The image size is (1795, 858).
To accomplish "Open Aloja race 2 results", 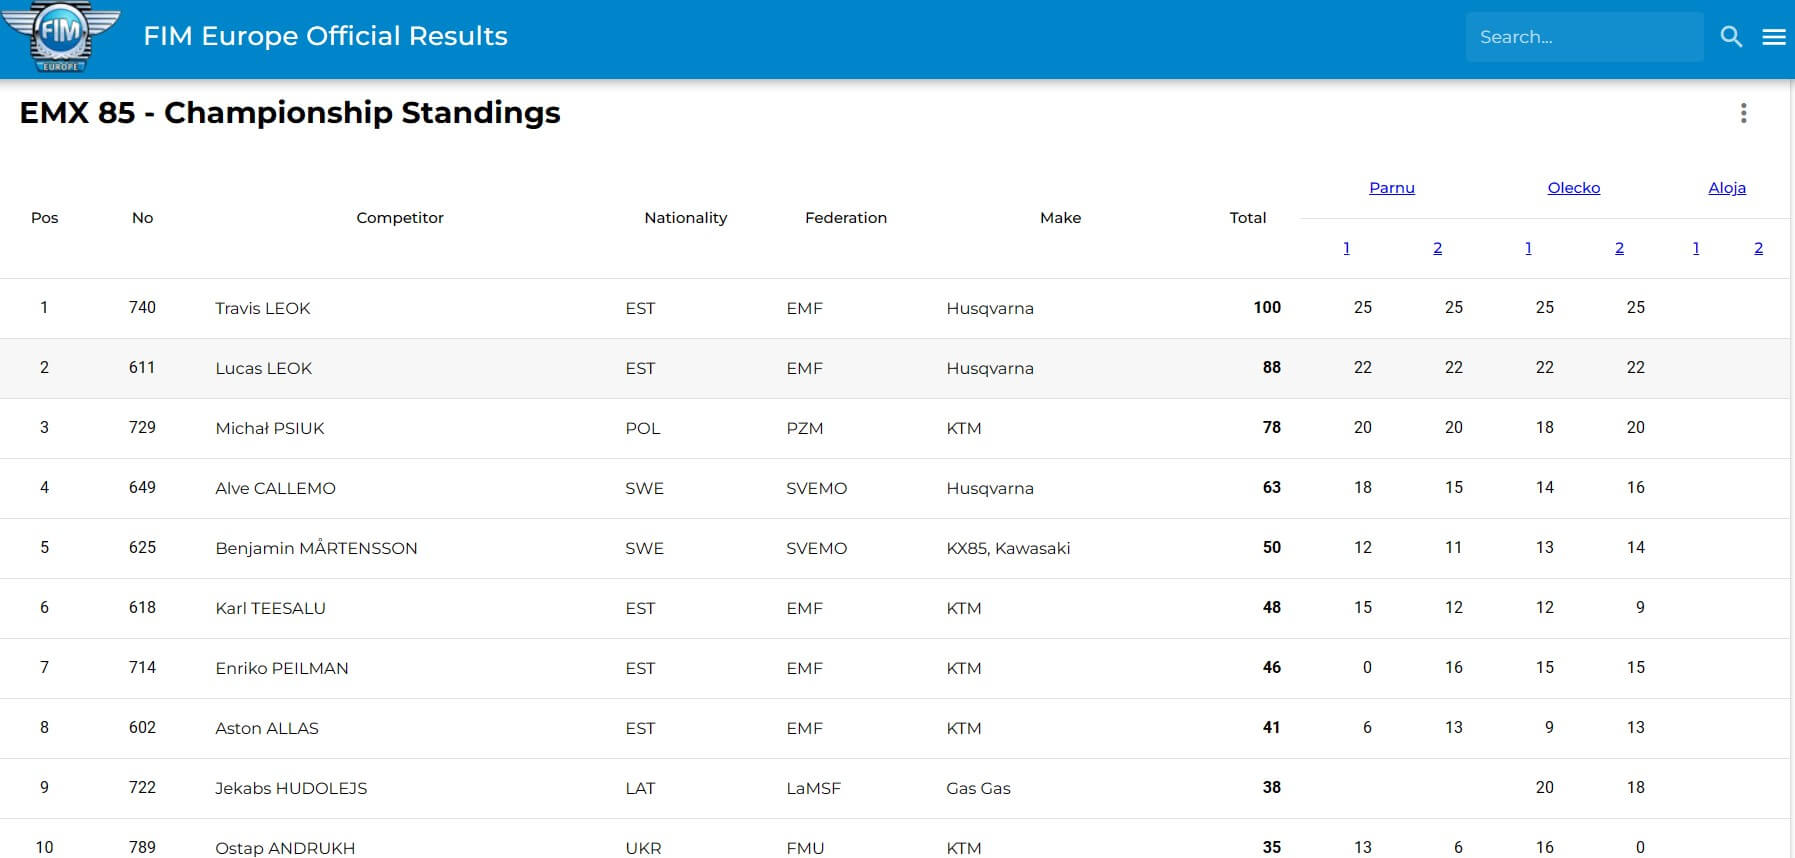I will point(1758,248).
